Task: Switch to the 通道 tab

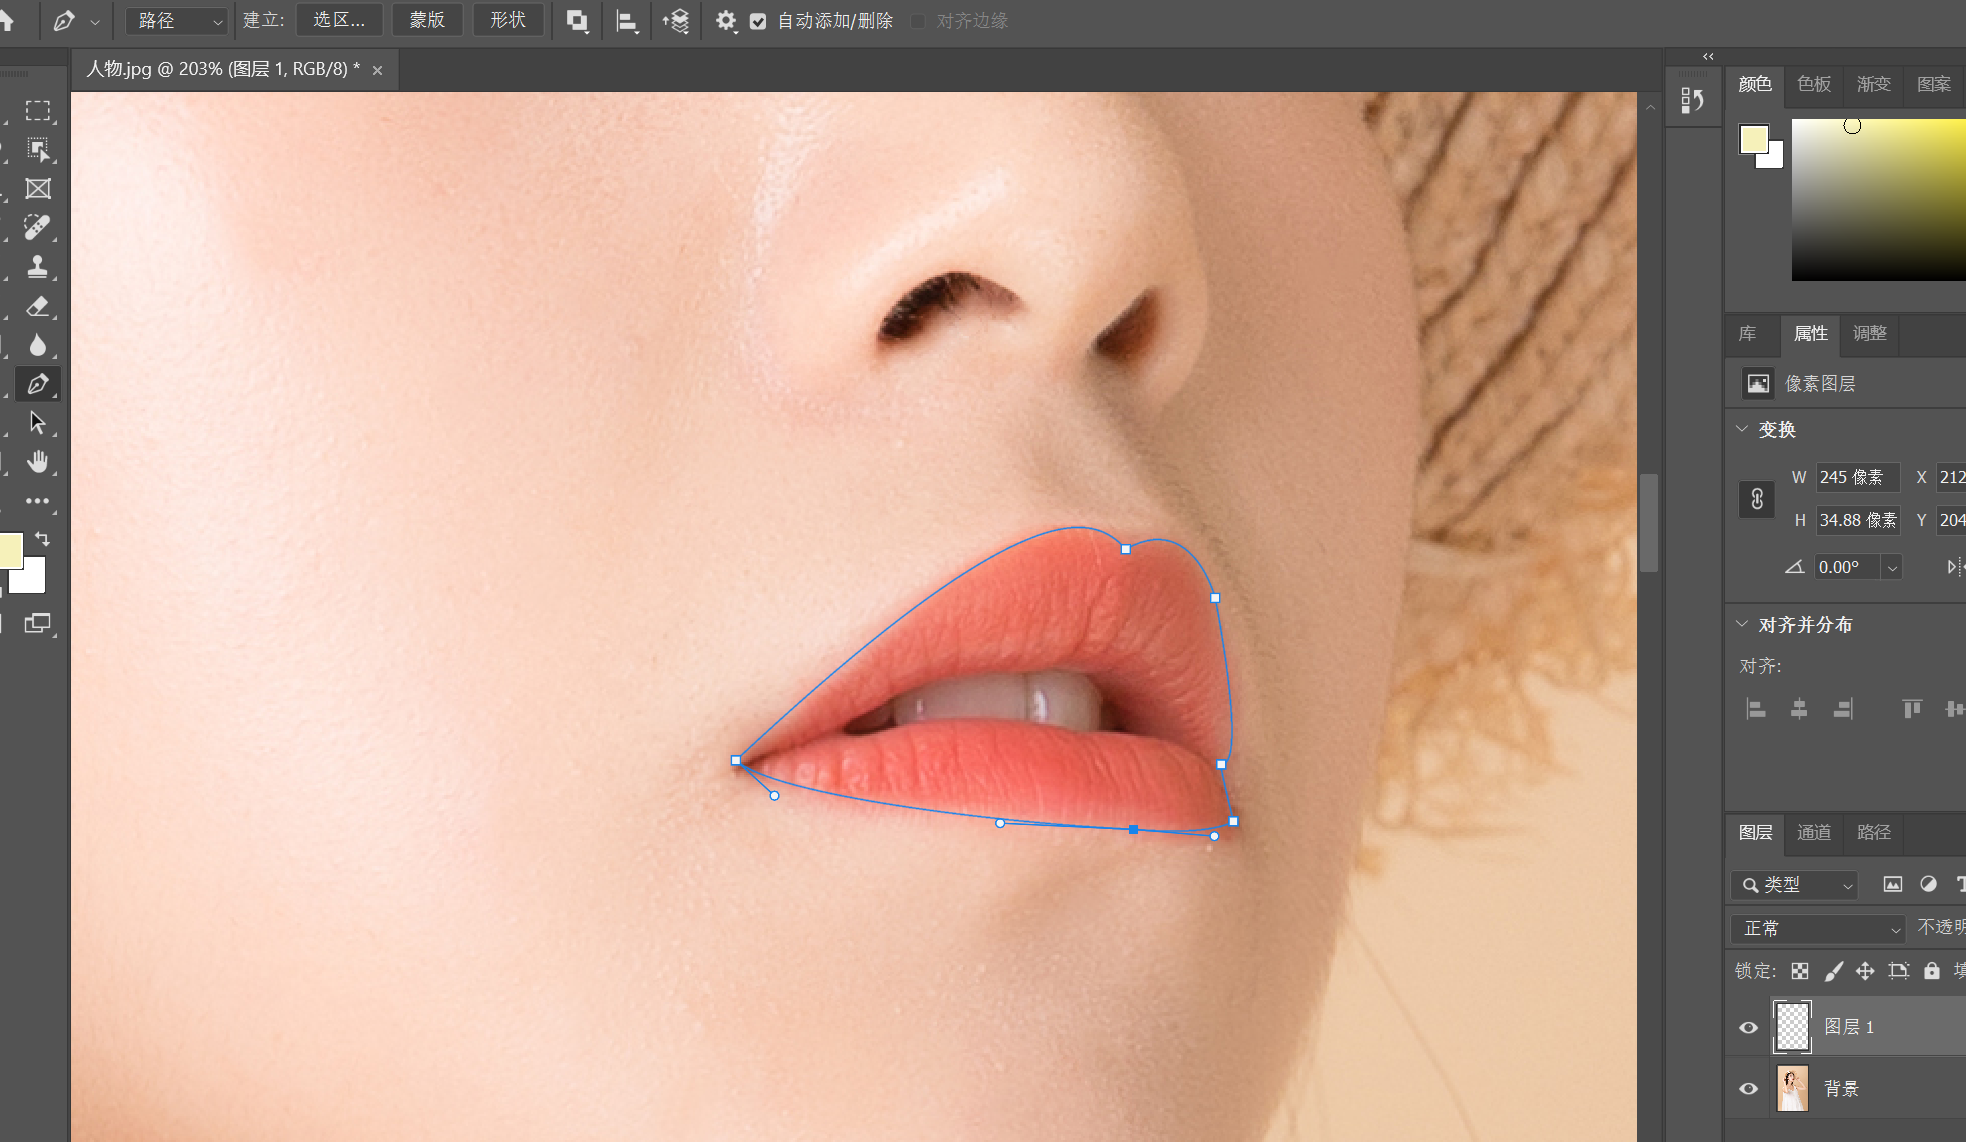Action: [1813, 832]
